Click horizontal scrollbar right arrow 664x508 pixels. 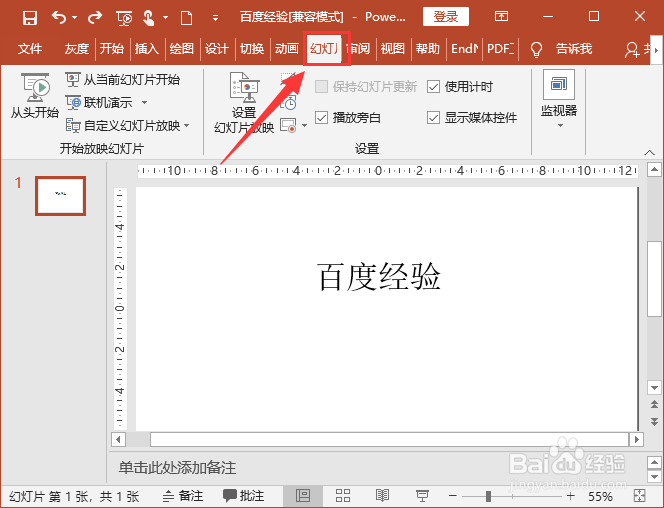[636, 439]
